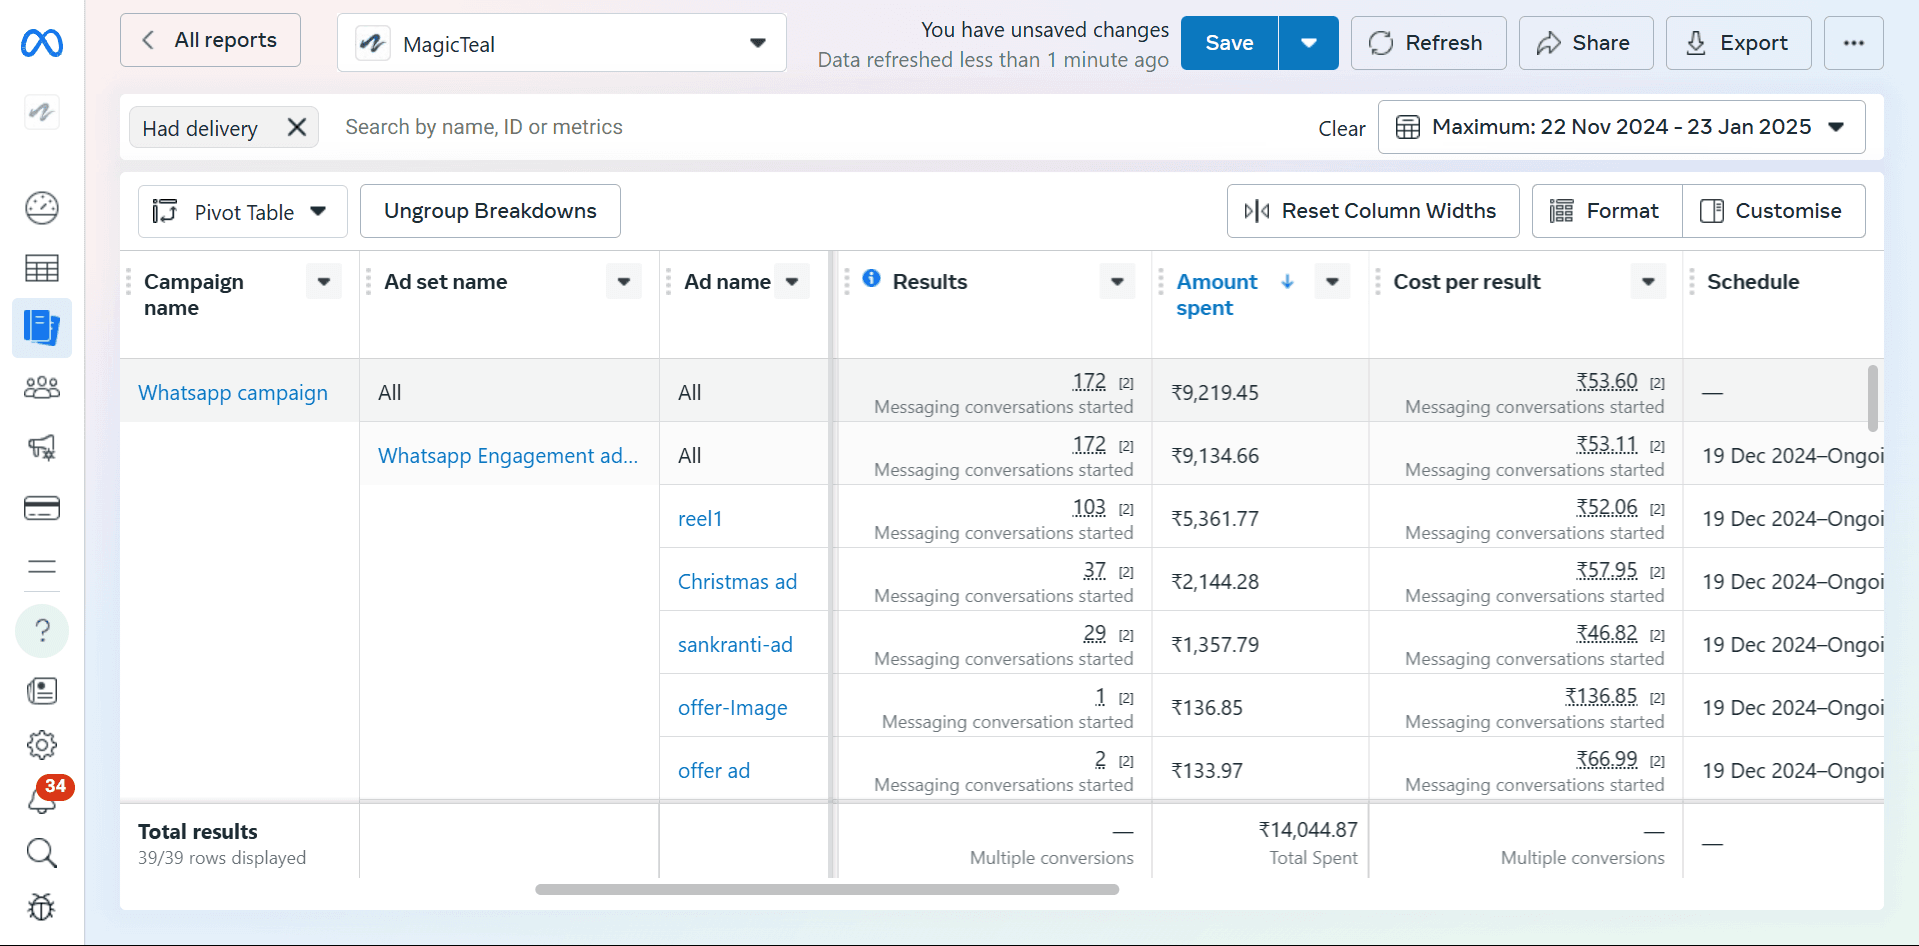The width and height of the screenshot is (1919, 946).
Task: Open the settings gear in sidebar
Action: (42, 745)
